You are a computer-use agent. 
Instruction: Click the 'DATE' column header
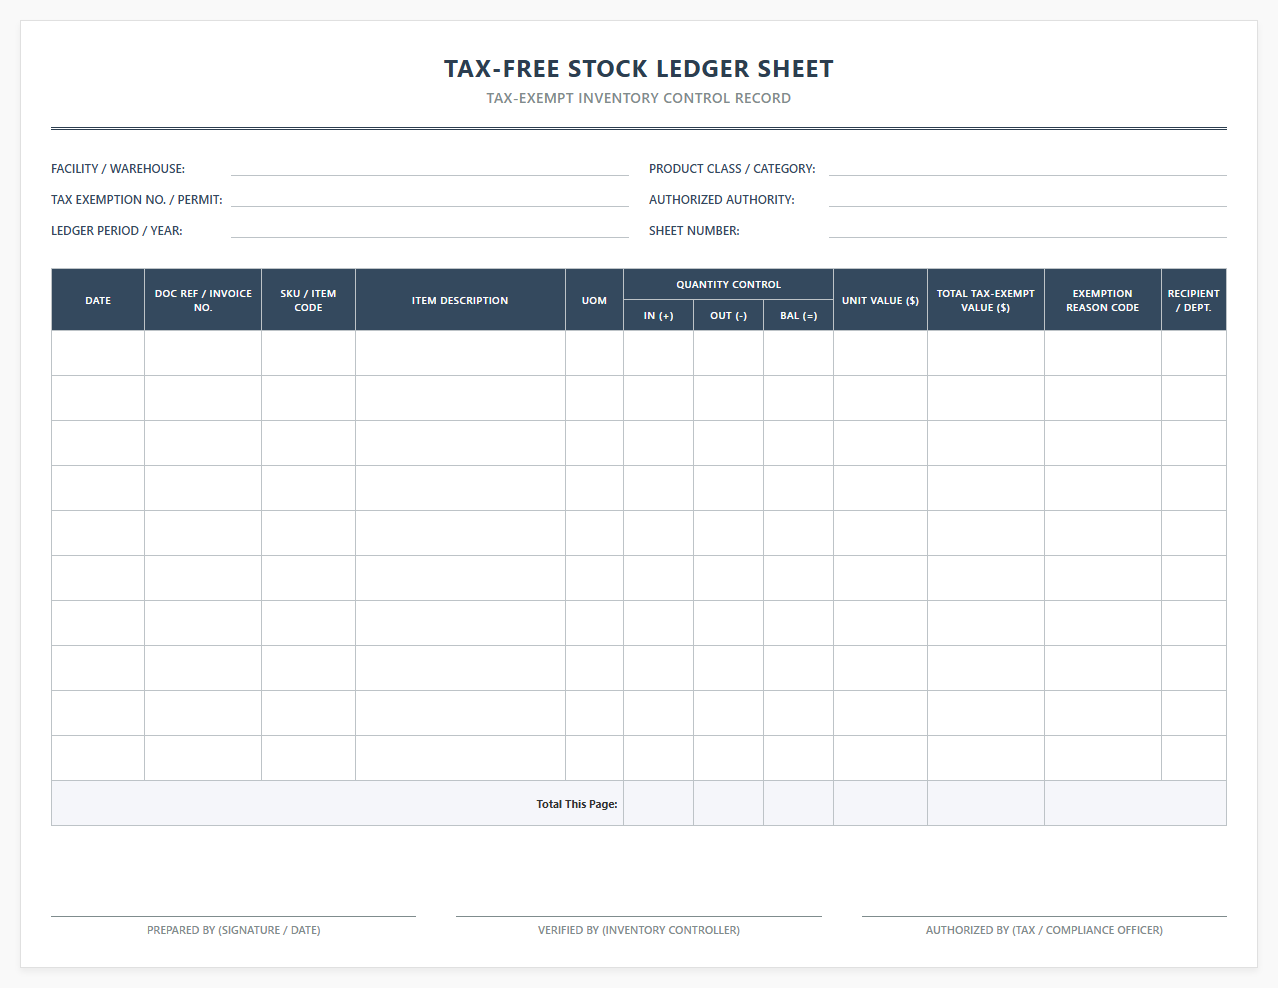[98, 300]
